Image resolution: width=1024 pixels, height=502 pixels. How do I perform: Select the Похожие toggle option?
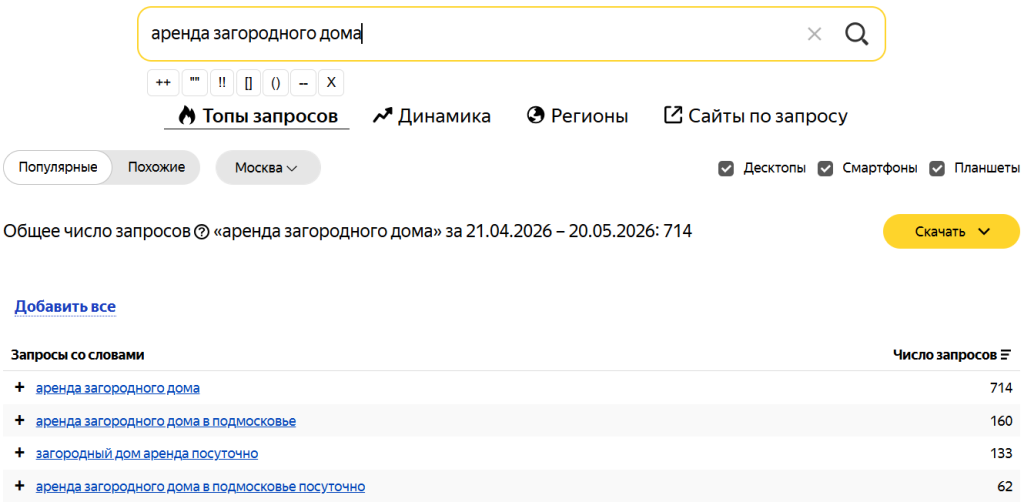(x=156, y=167)
